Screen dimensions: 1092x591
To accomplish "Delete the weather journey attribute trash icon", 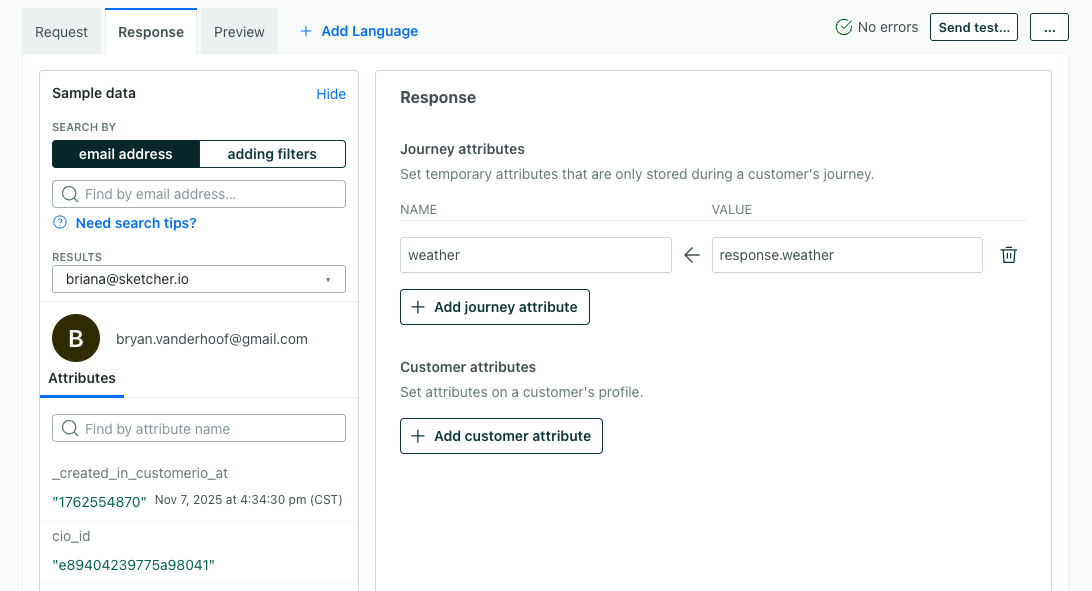I will pyautogui.click(x=1009, y=255).
